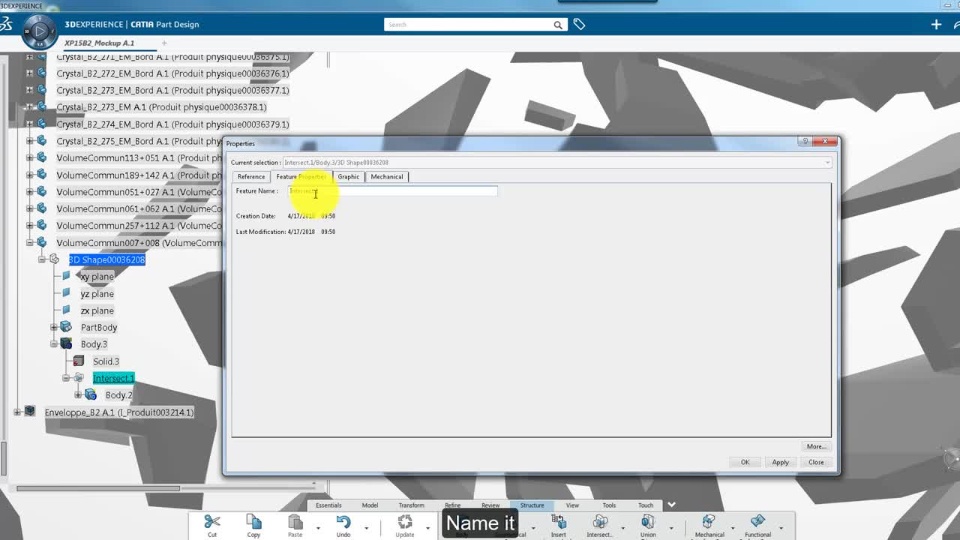Click the Copy icon in the bottom toolbar
The image size is (960, 540).
pos(253,522)
